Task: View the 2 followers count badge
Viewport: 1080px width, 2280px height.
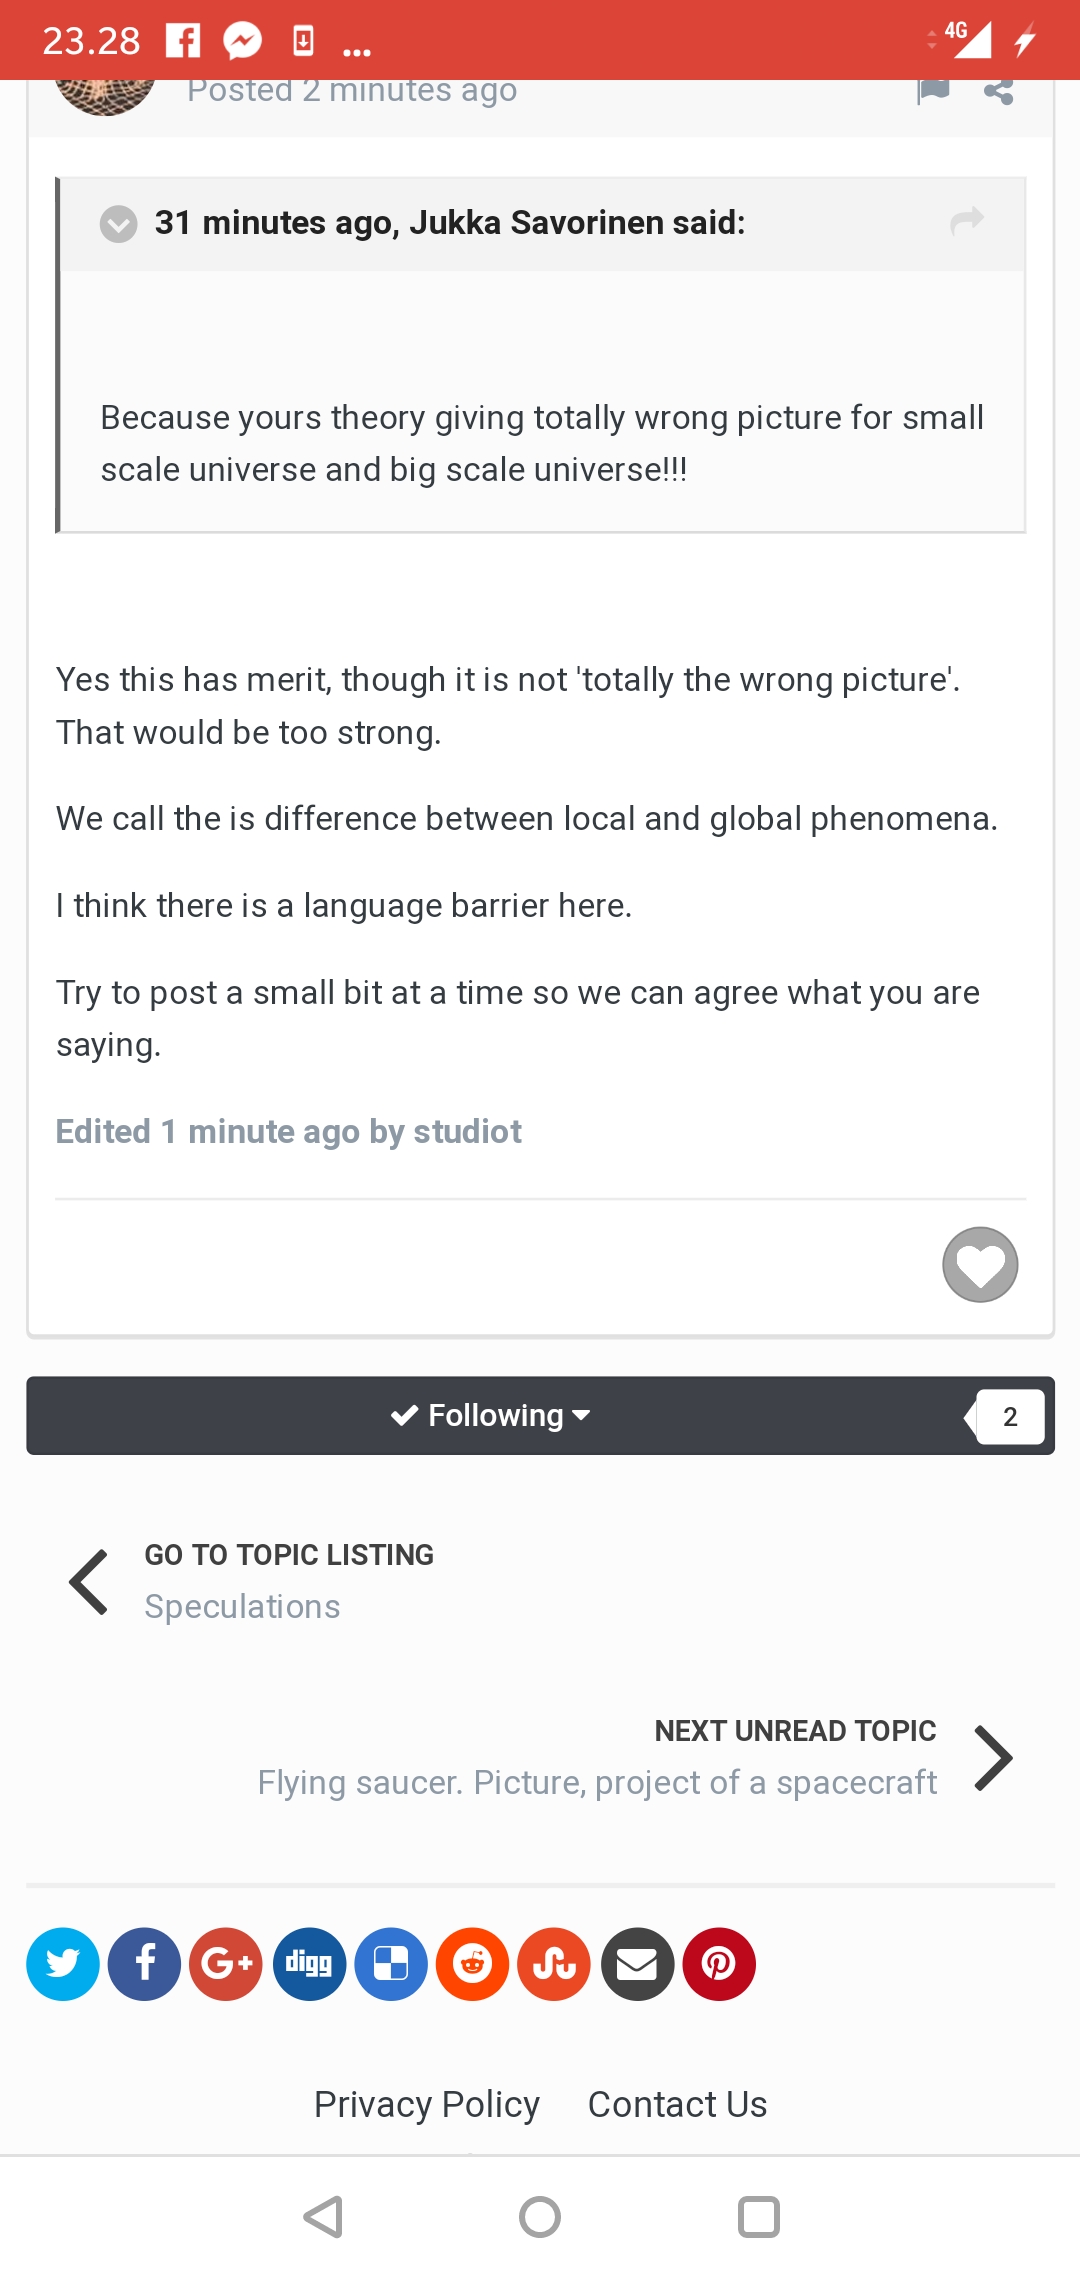Action: 1010,1416
